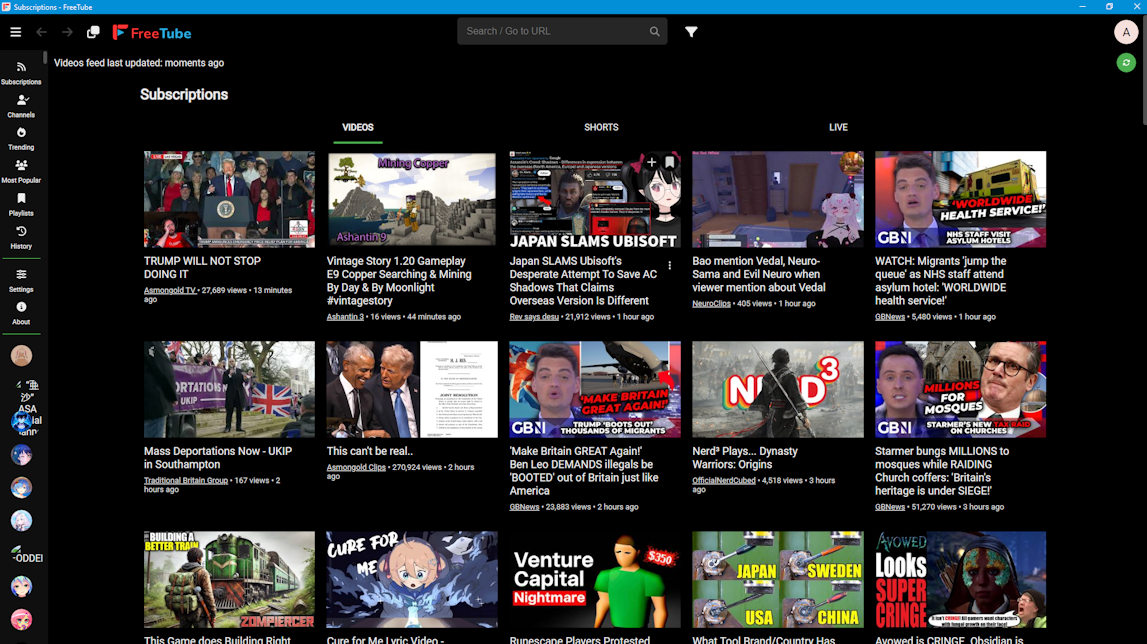Open Settings in the sidebar
Viewport: 1147px width, 644px height.
point(21,280)
